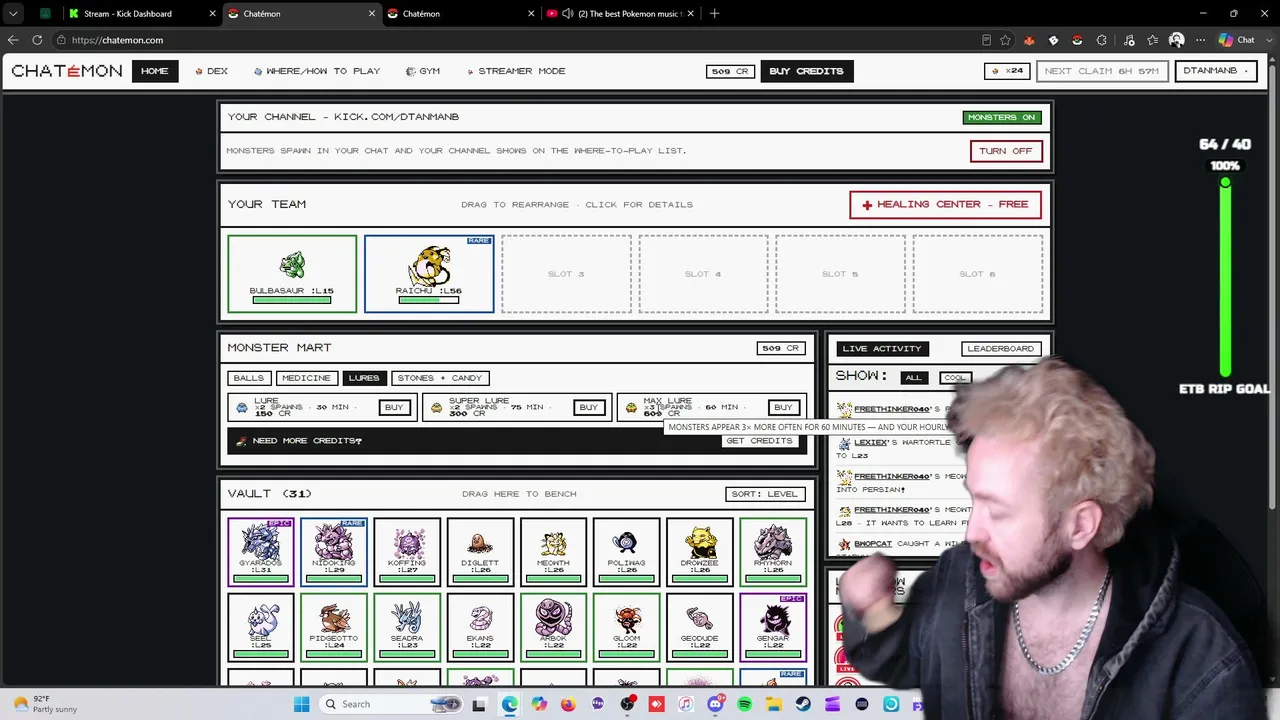Open the Dex page
This screenshot has width=1280, height=720.
(x=212, y=71)
